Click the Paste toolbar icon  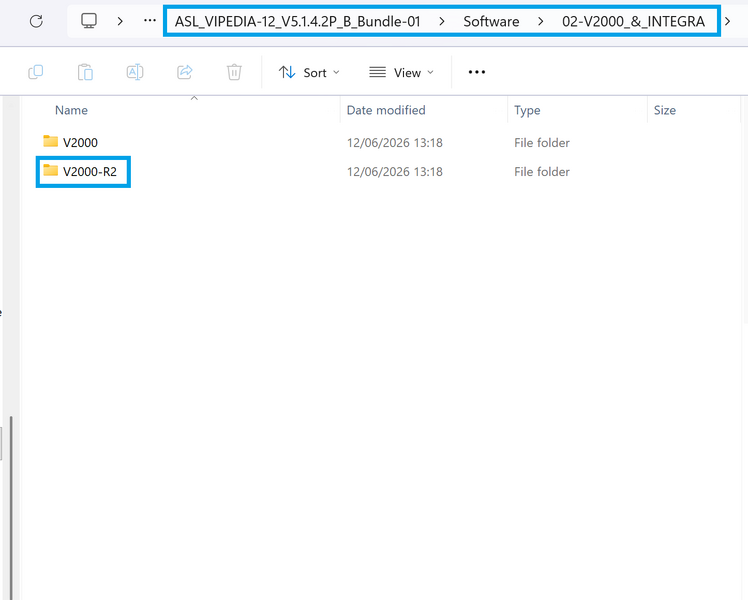point(85,72)
